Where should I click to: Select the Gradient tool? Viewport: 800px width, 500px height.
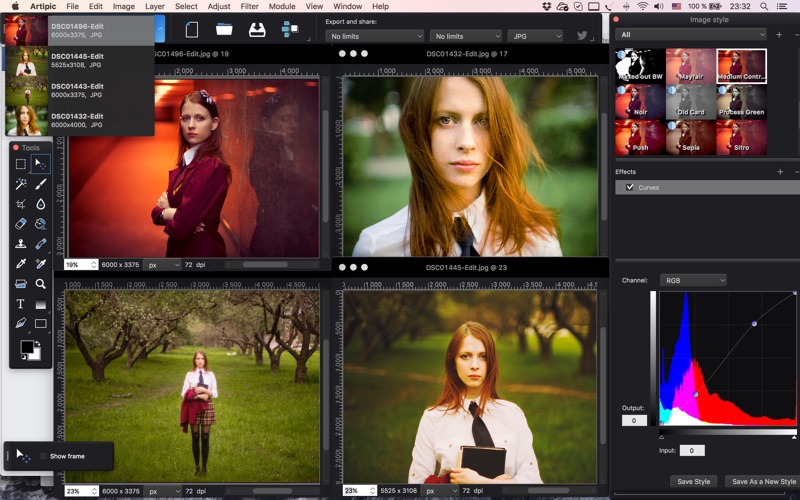tap(41, 304)
